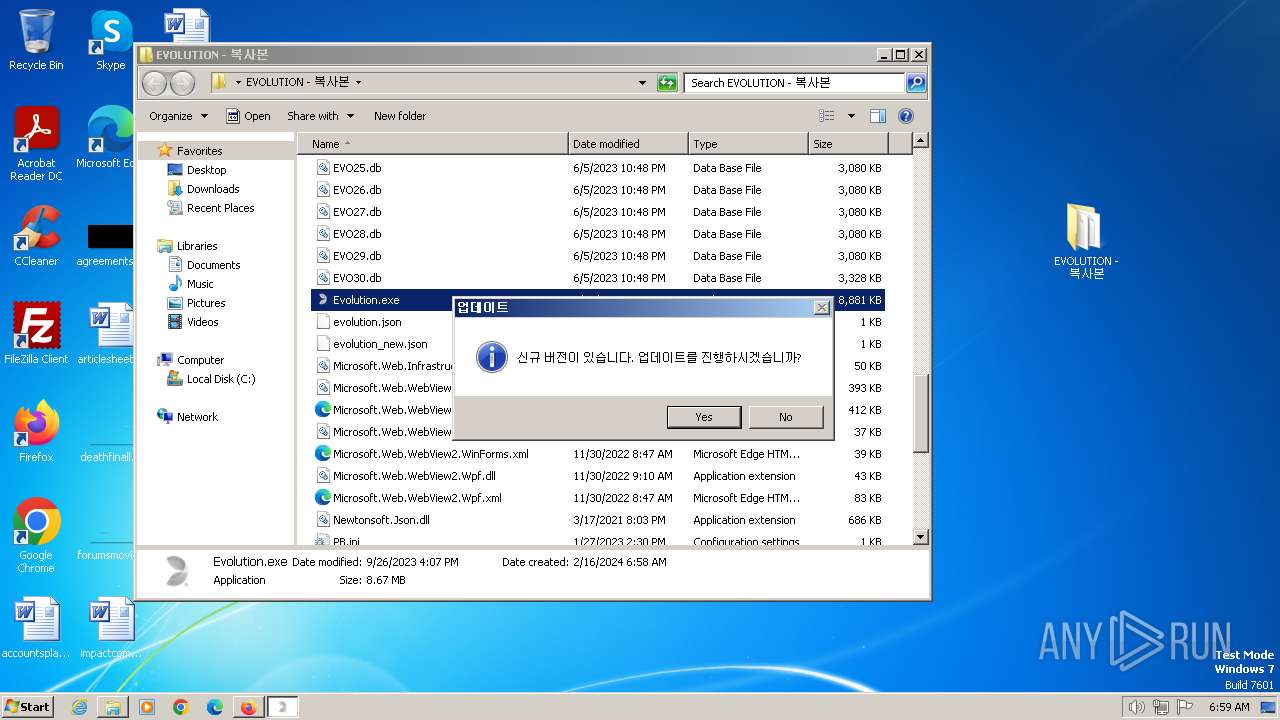Sort by the Type column header

pyautogui.click(x=748, y=144)
